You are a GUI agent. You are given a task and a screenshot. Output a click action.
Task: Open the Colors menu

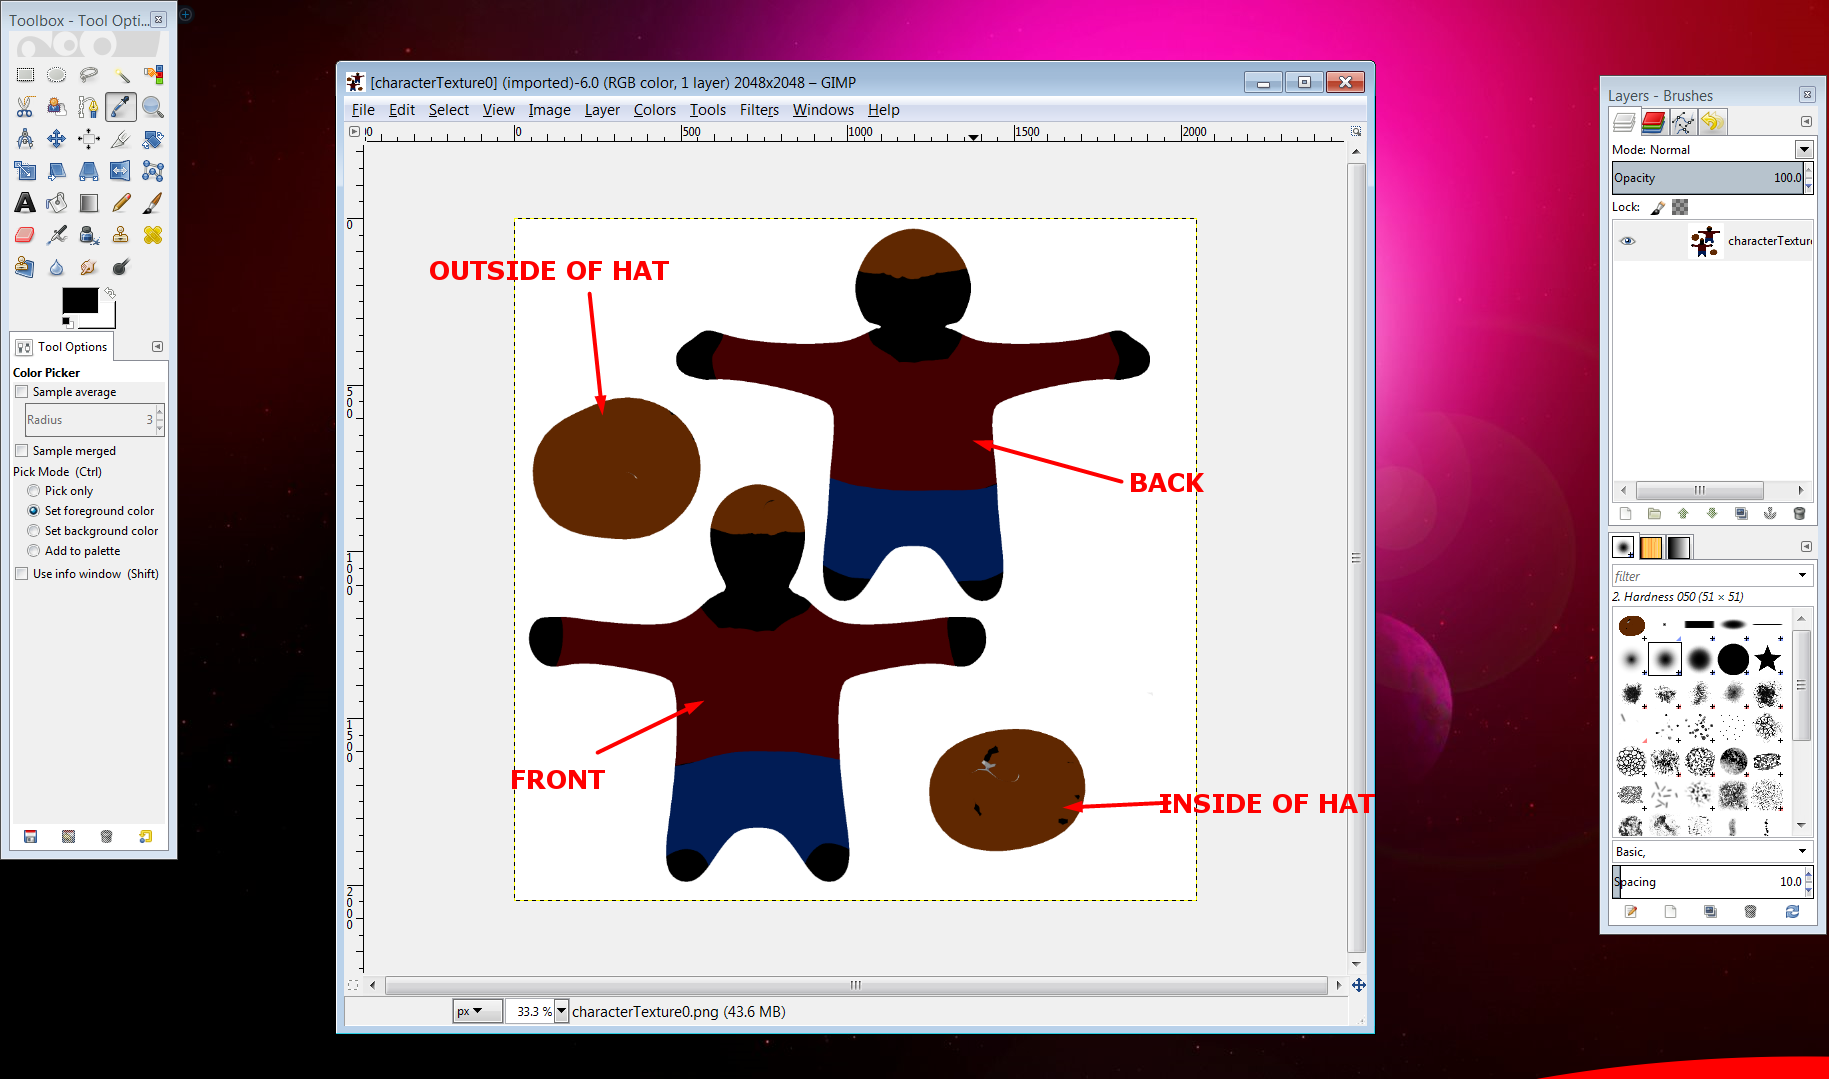pos(654,110)
